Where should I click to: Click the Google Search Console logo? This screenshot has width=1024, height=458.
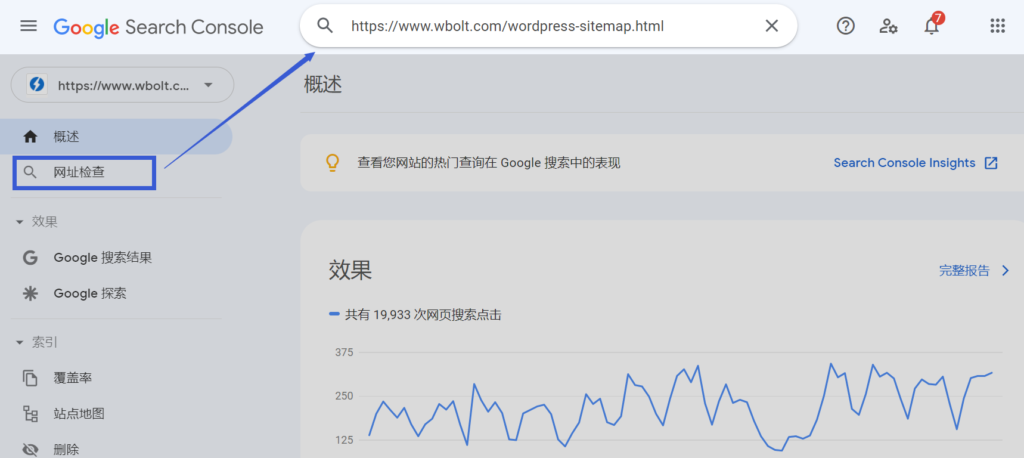coord(159,27)
